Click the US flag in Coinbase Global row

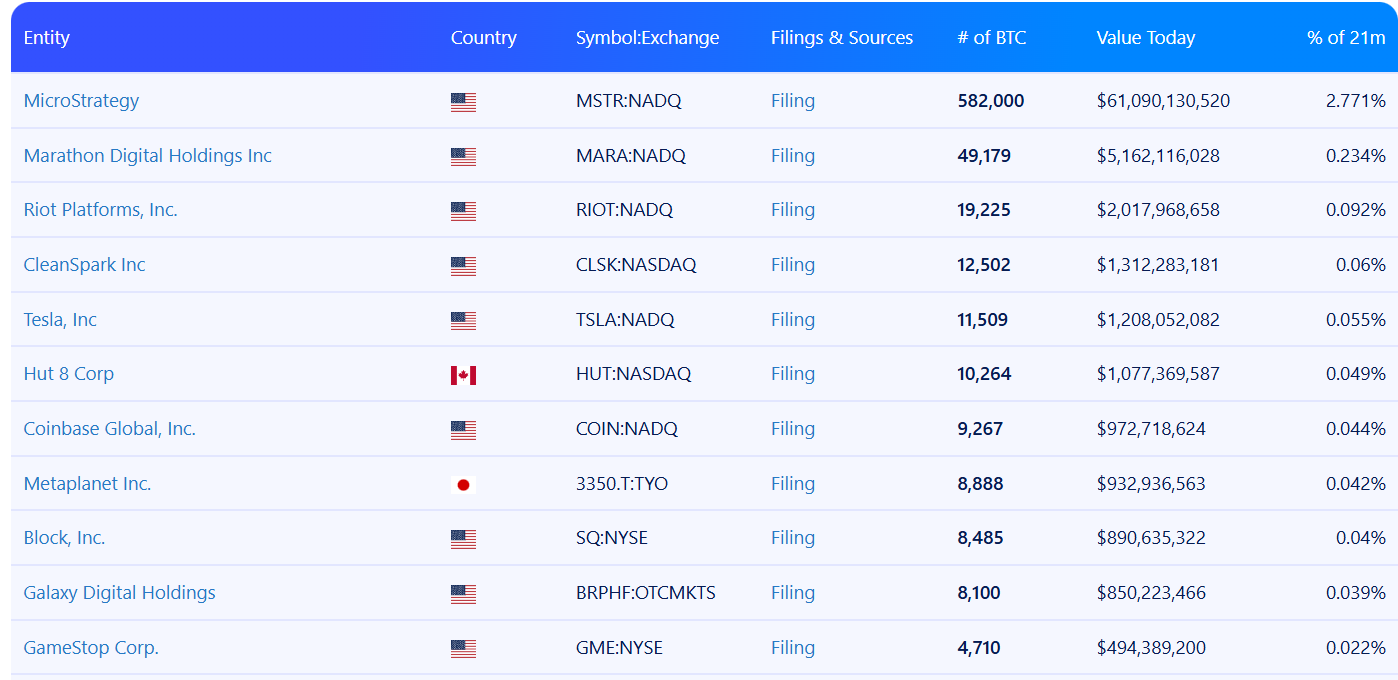pyautogui.click(x=463, y=430)
